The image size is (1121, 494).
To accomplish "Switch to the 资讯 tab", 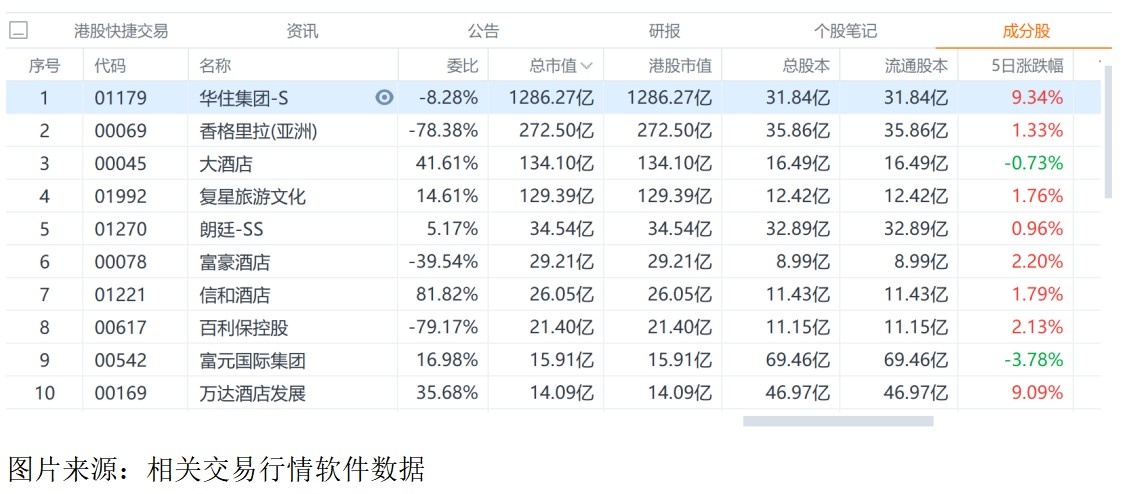I will coord(302,32).
